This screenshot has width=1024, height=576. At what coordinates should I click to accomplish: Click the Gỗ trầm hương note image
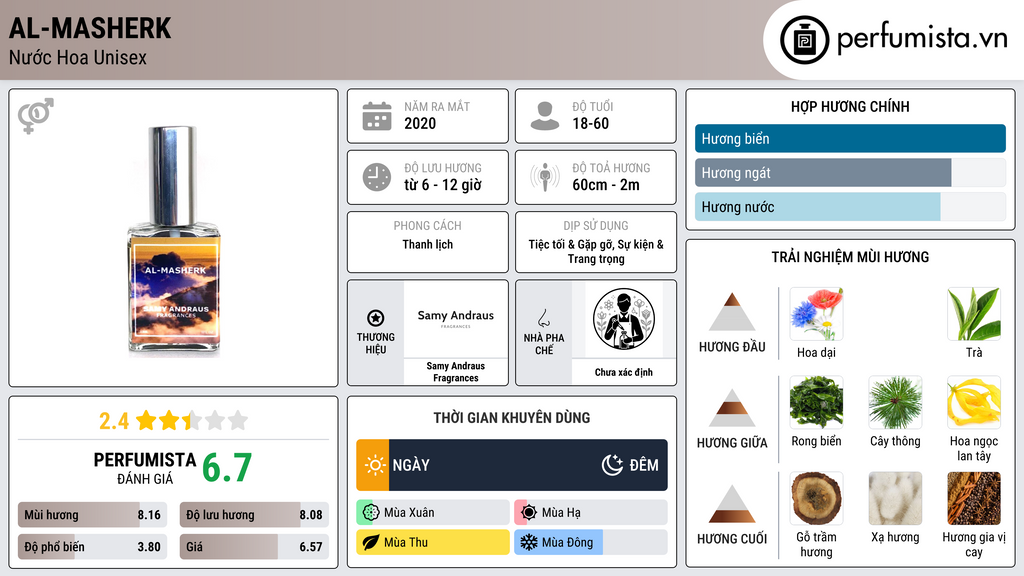[x=816, y=498]
